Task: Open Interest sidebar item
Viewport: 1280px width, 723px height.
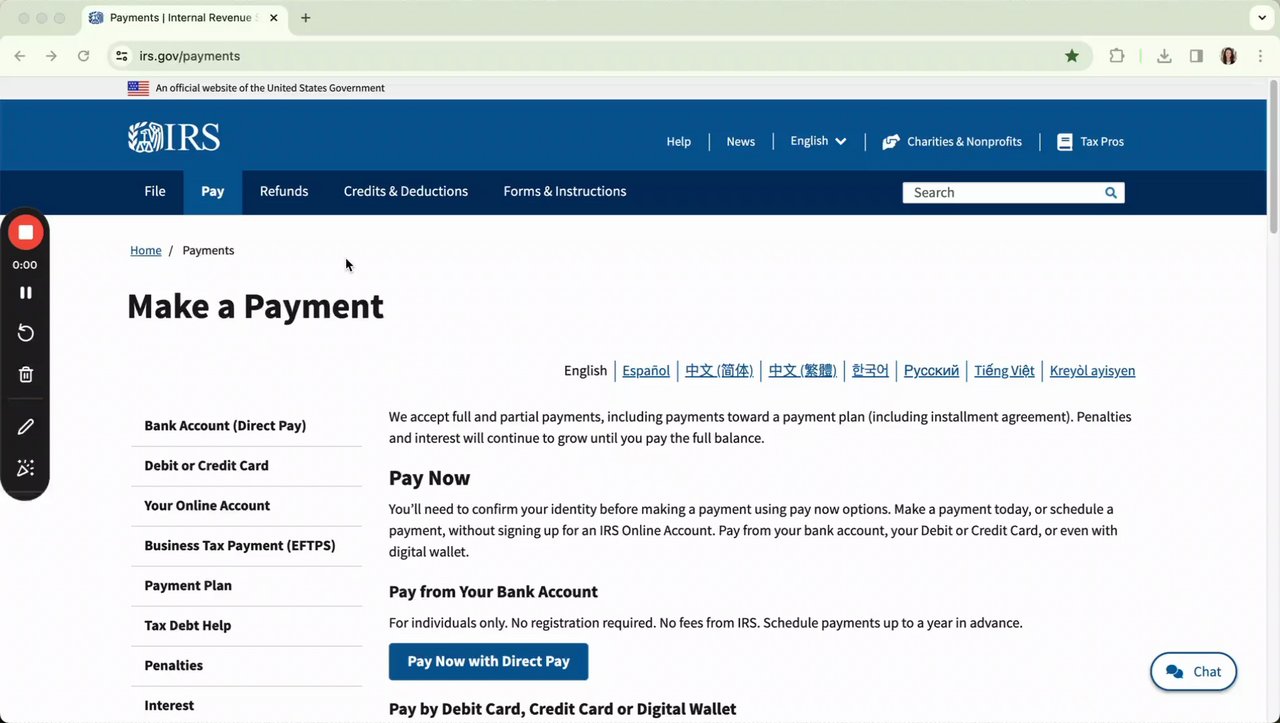Action: click(x=246, y=705)
